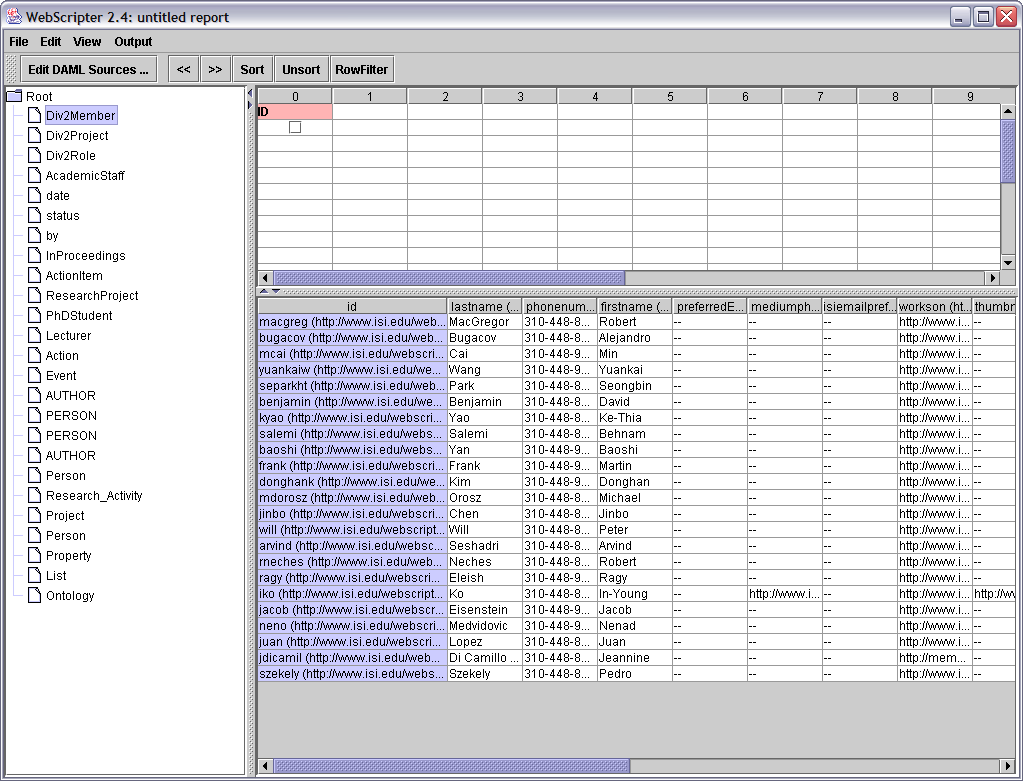The height and width of the screenshot is (781, 1023).
Task: Click the InProceedings document icon
Action: [34, 256]
